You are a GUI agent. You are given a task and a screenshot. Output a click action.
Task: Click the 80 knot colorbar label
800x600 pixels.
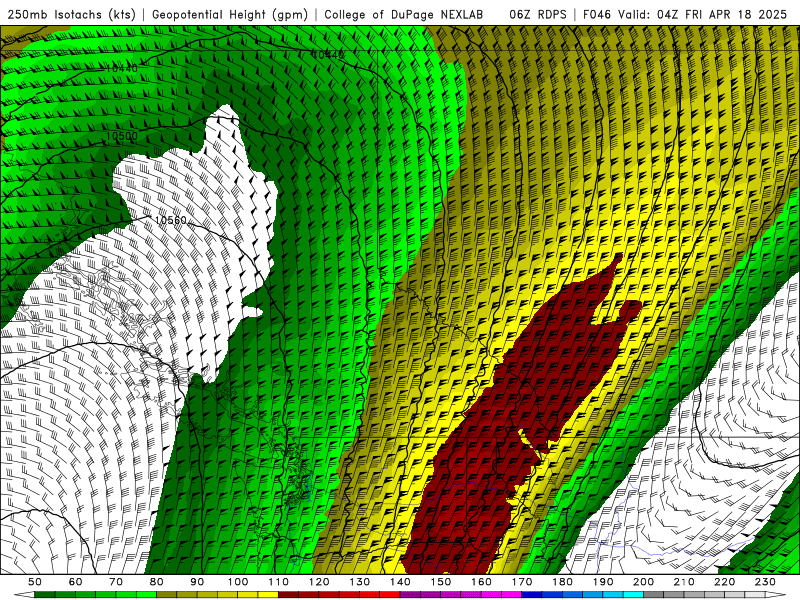click(x=157, y=582)
